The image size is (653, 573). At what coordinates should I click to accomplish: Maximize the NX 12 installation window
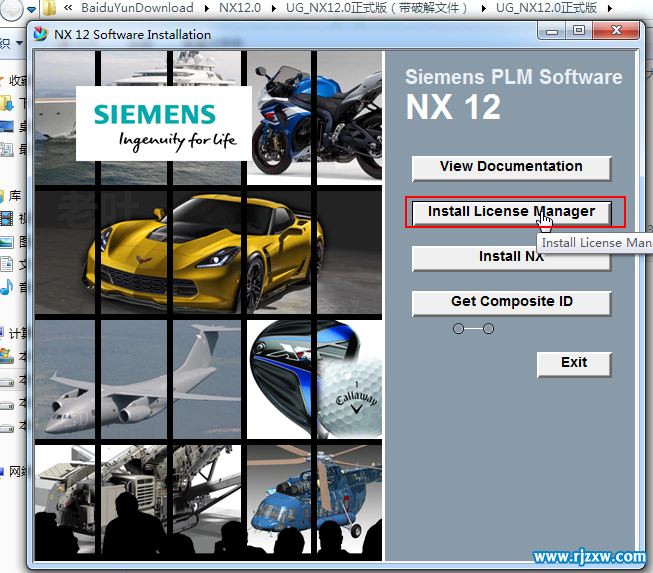pos(579,30)
